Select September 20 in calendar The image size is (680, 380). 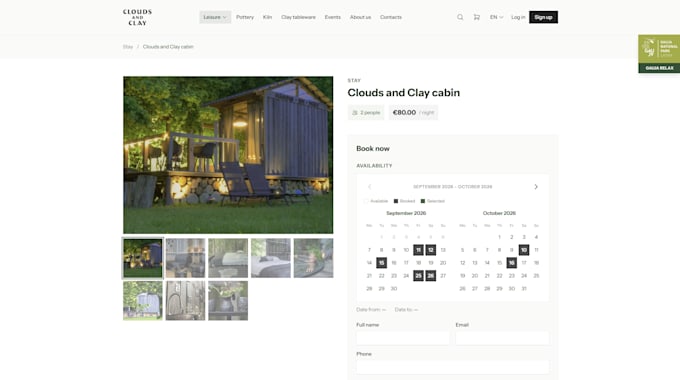[x=443, y=263]
